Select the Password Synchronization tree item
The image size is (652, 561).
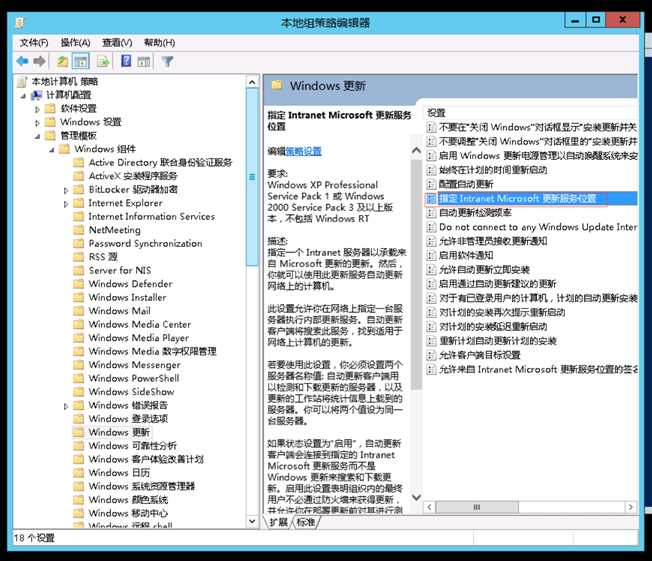[145, 243]
